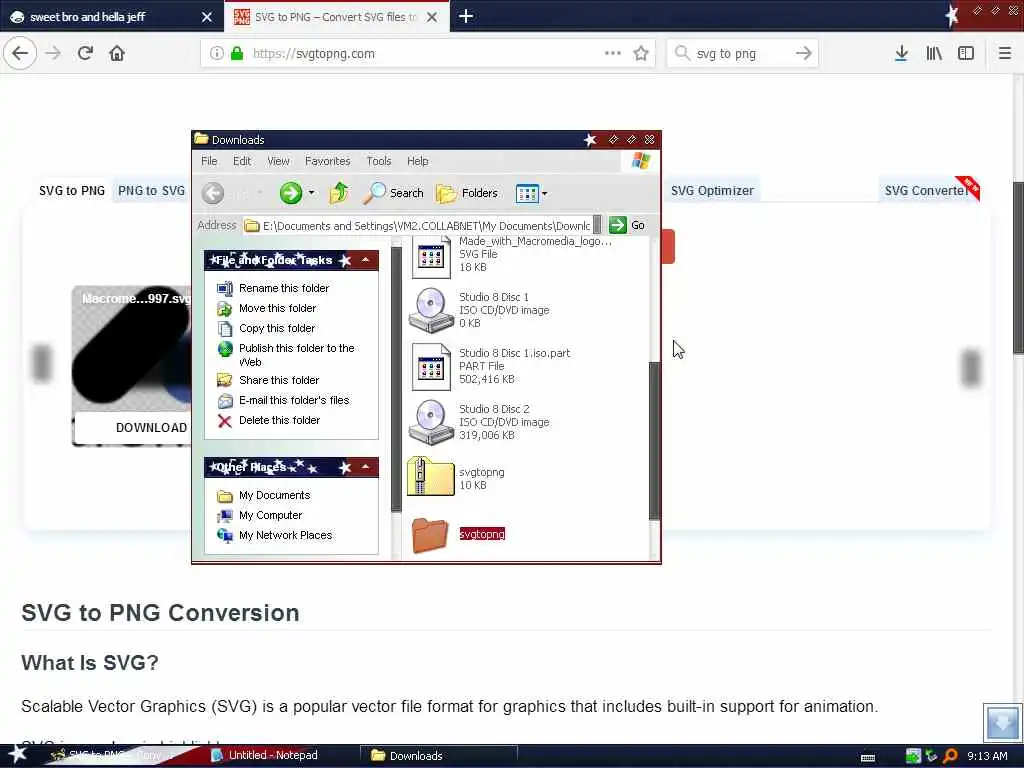Image resolution: width=1024 pixels, height=768 pixels.
Task: Show Firefox downloads arrow icon
Action: coord(901,53)
